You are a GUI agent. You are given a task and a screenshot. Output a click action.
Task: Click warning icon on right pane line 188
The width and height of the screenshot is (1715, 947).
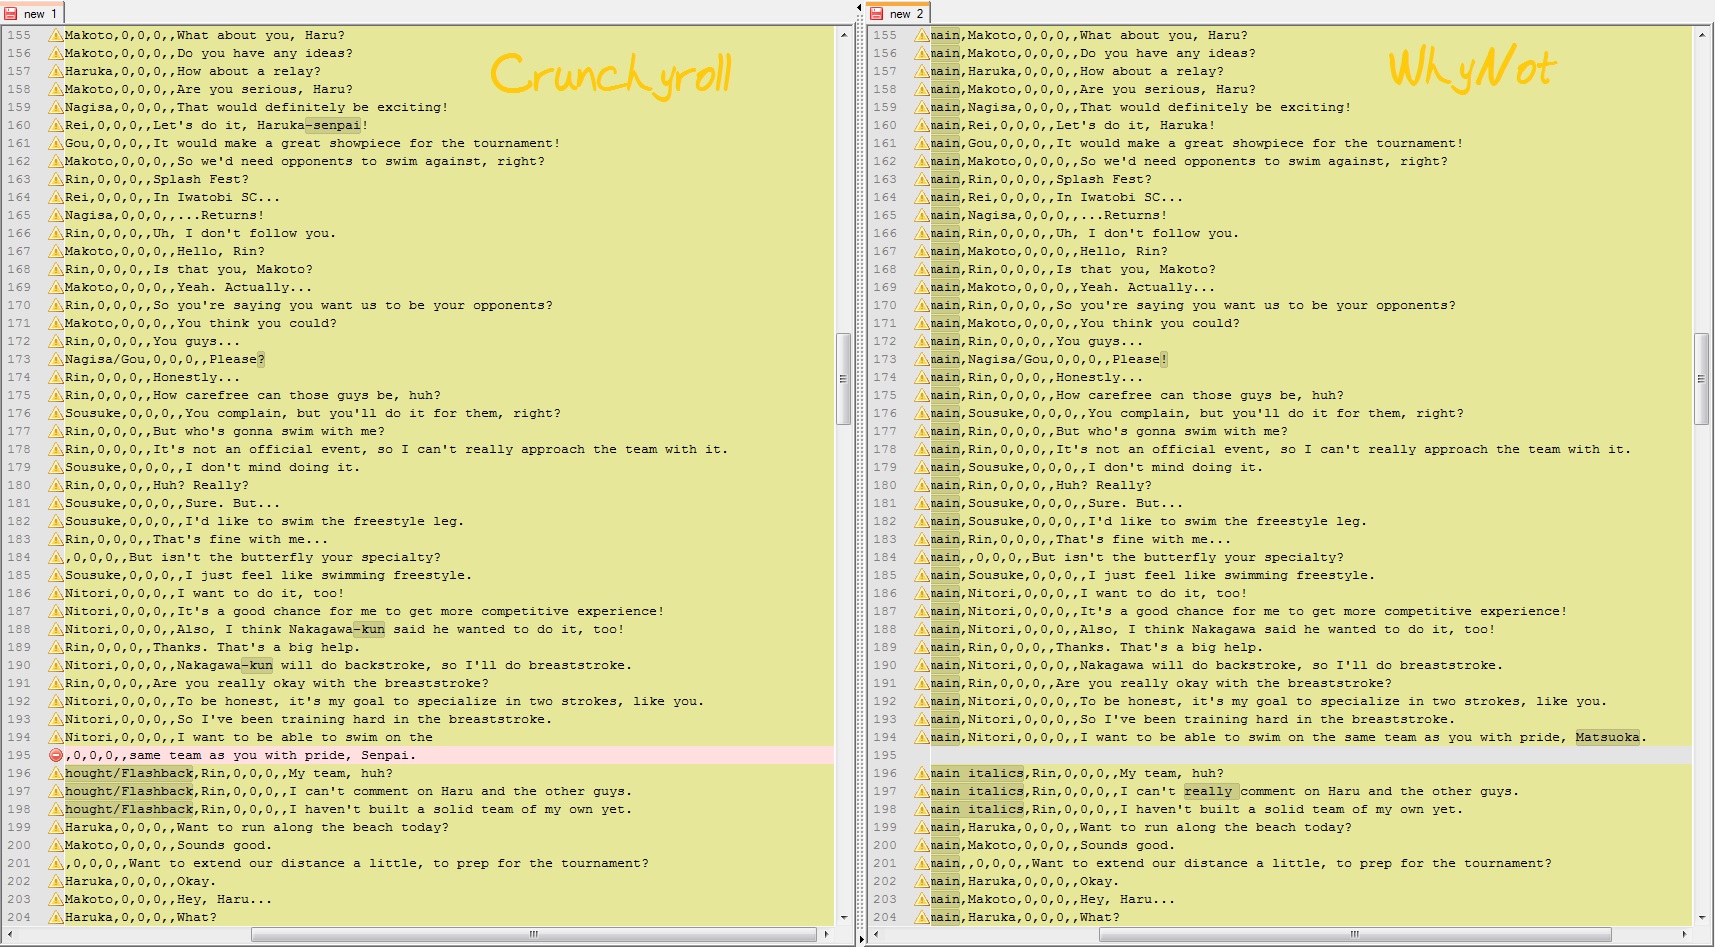922,629
